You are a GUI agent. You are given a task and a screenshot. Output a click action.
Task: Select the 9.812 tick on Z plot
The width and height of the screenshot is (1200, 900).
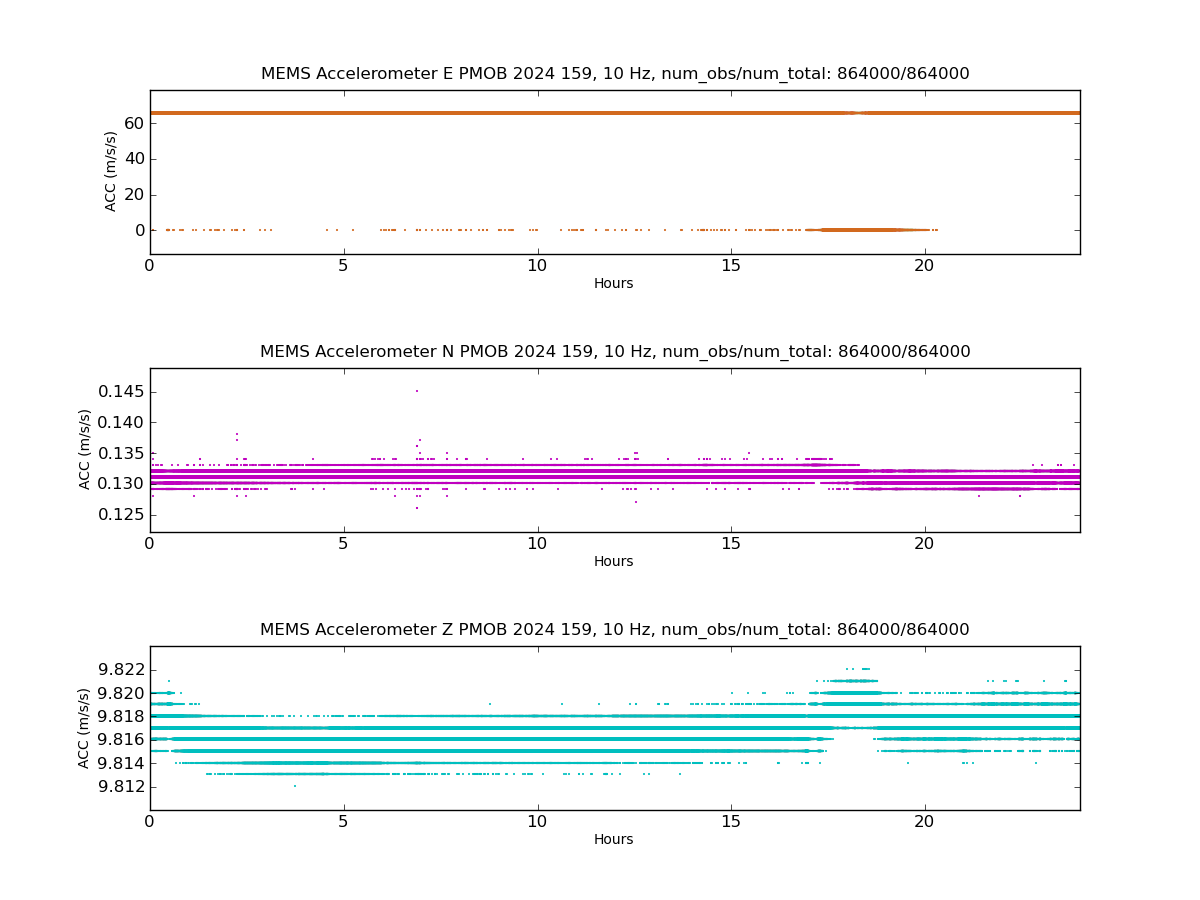(x=121, y=787)
